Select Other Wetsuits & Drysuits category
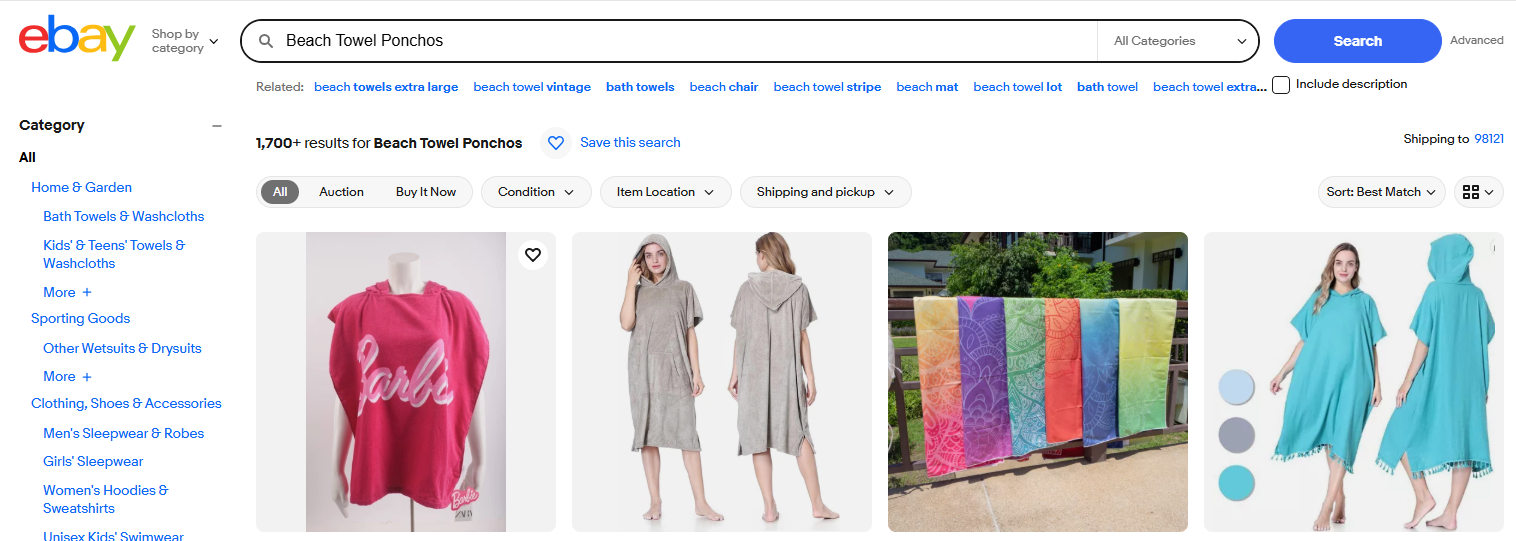Screen dimensions: 1516x541 (x=122, y=348)
